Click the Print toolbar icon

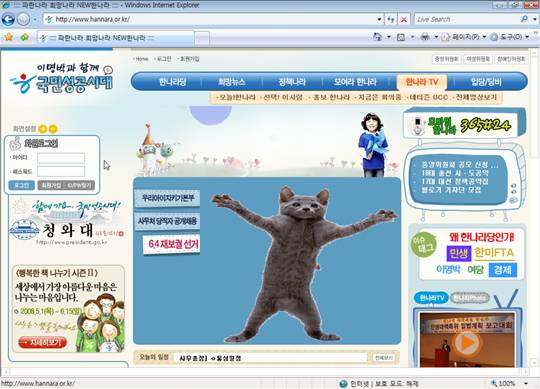pyautogui.click(x=425, y=36)
